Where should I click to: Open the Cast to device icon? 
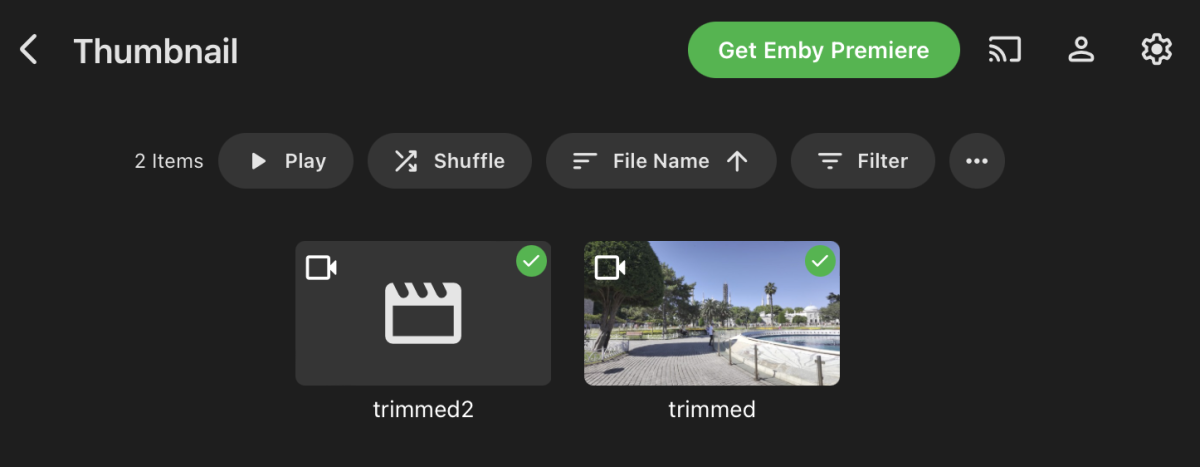pyautogui.click(x=1005, y=50)
